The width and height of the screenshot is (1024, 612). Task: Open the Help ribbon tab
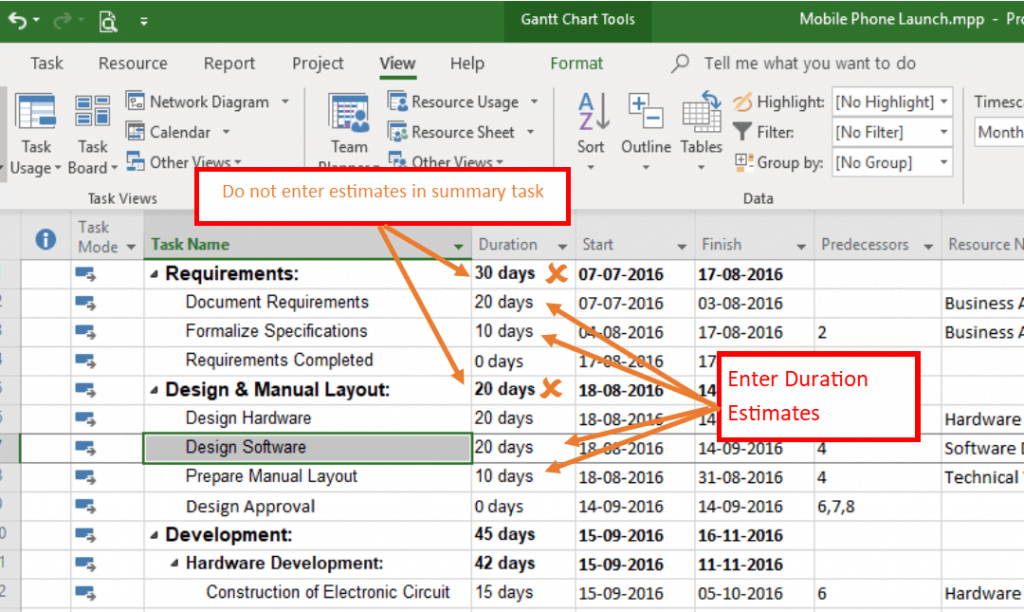click(467, 63)
